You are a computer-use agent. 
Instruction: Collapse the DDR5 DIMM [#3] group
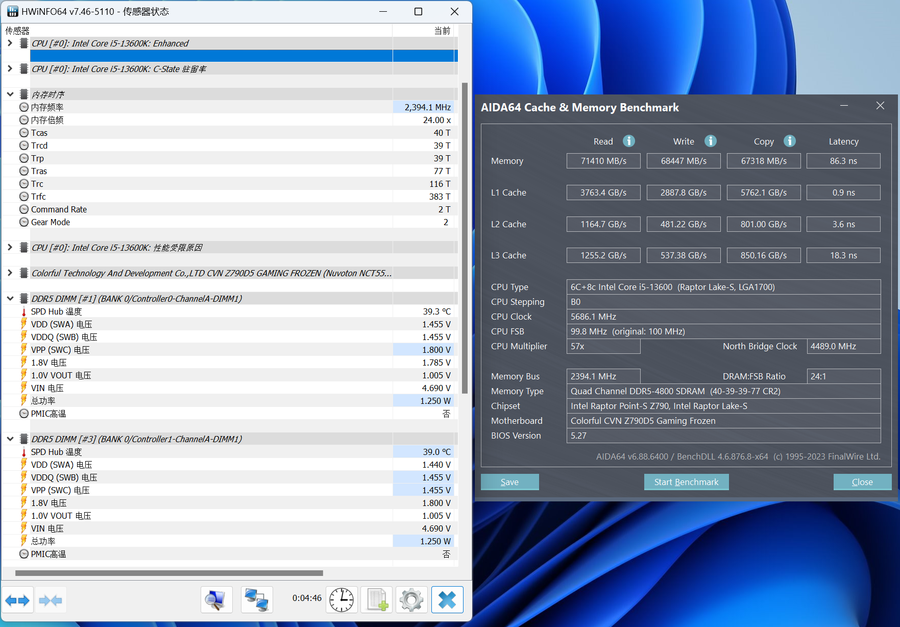(10, 439)
